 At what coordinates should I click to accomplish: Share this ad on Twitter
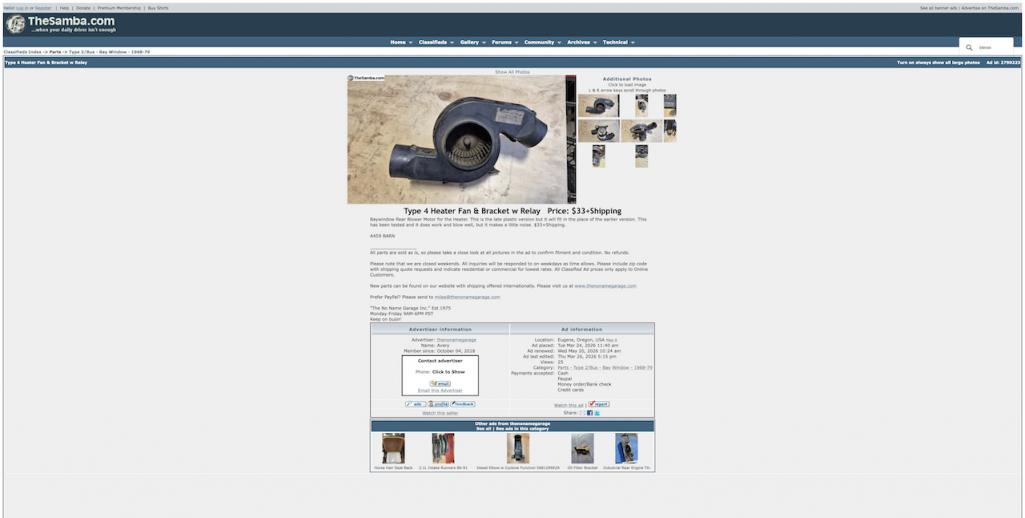pos(597,413)
